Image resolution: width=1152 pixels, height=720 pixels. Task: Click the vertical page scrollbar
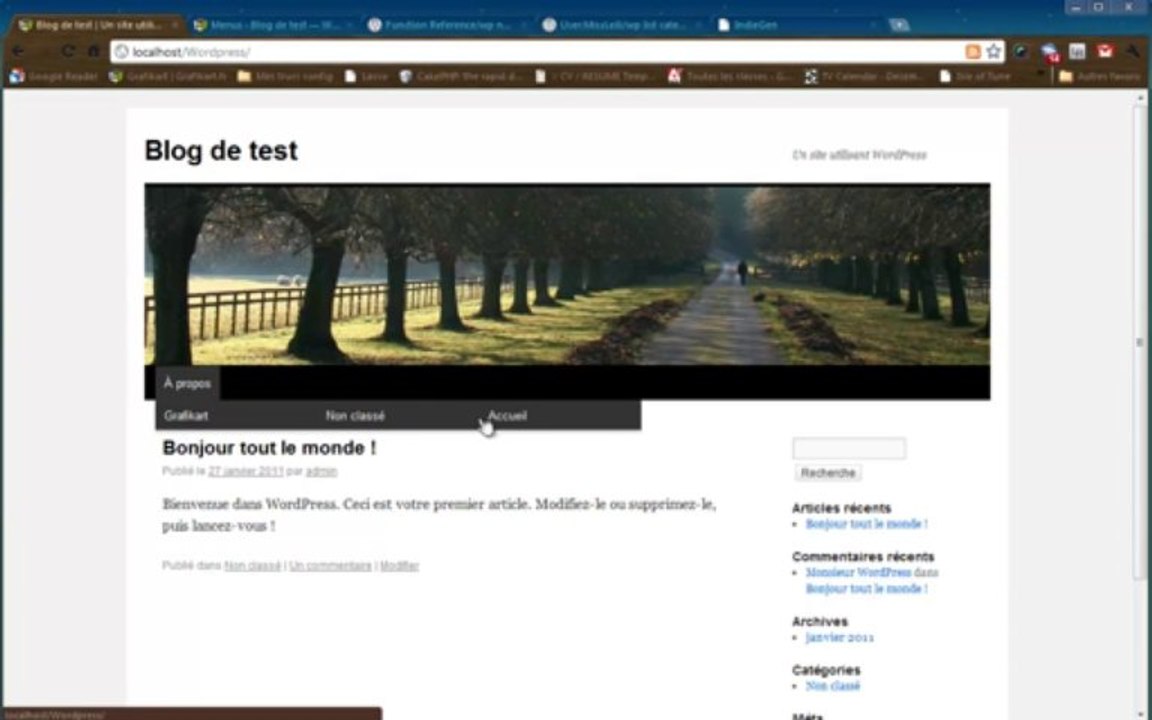pyautogui.click(x=1140, y=344)
